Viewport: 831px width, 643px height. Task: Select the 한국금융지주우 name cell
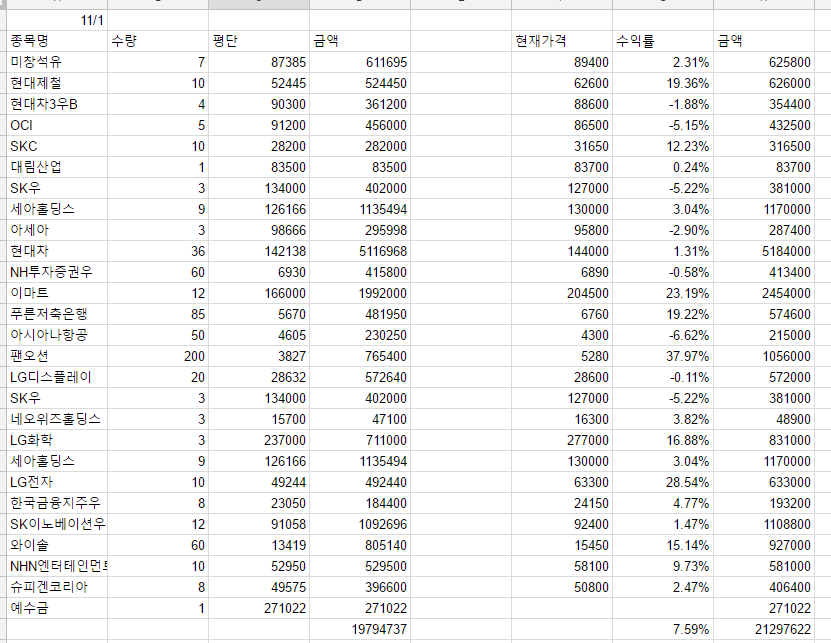click(x=57, y=503)
